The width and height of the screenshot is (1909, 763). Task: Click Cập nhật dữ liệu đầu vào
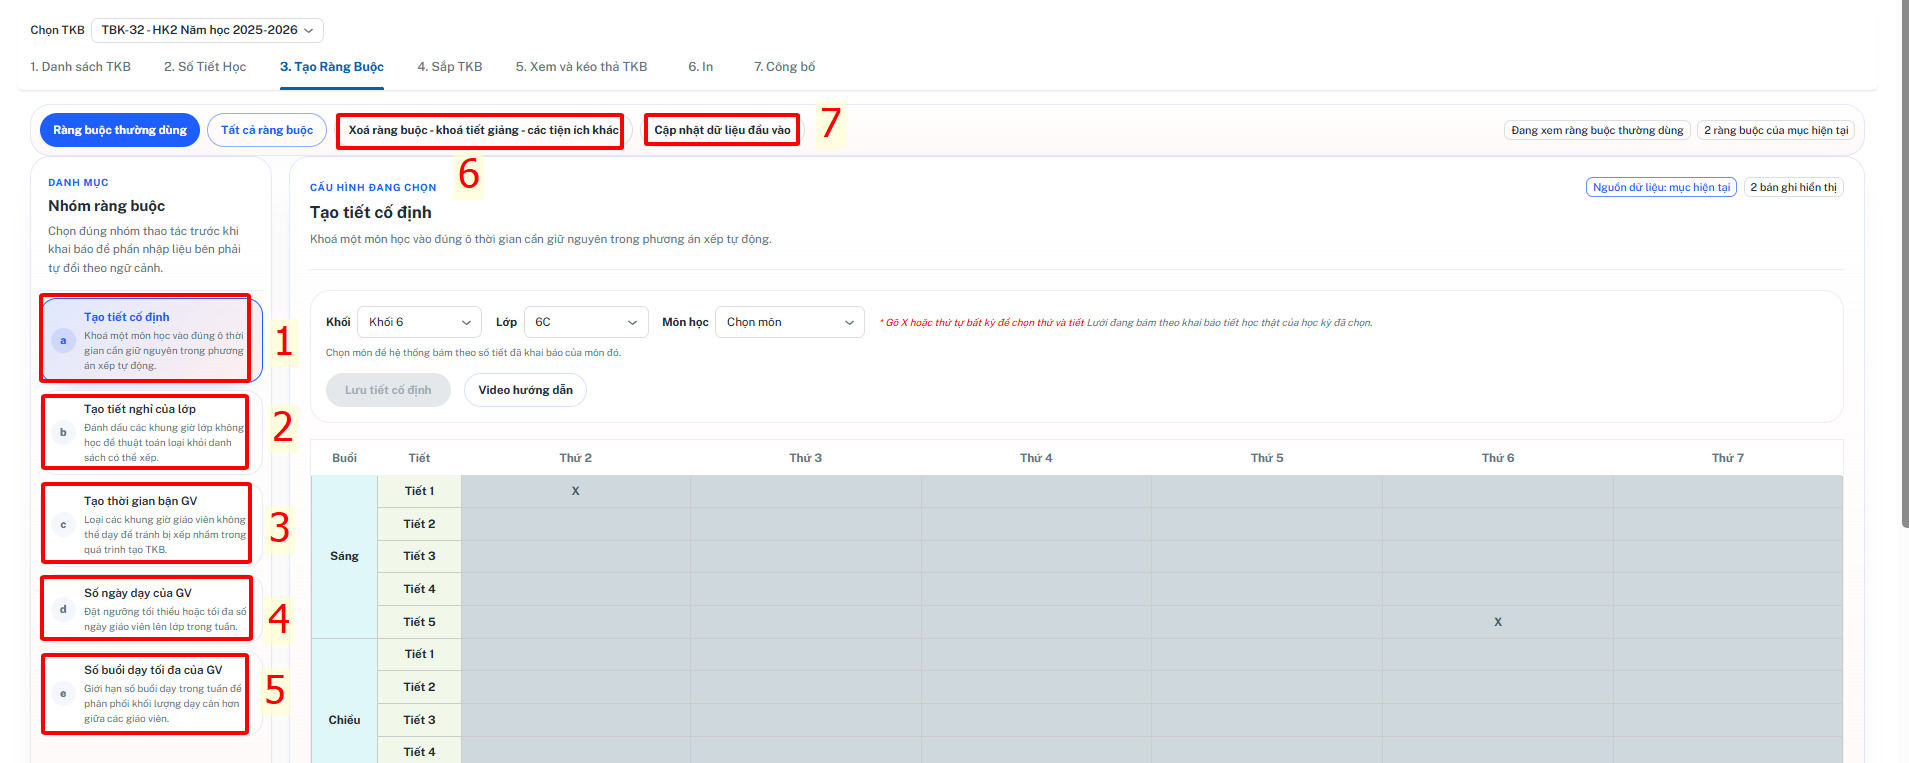[722, 131]
